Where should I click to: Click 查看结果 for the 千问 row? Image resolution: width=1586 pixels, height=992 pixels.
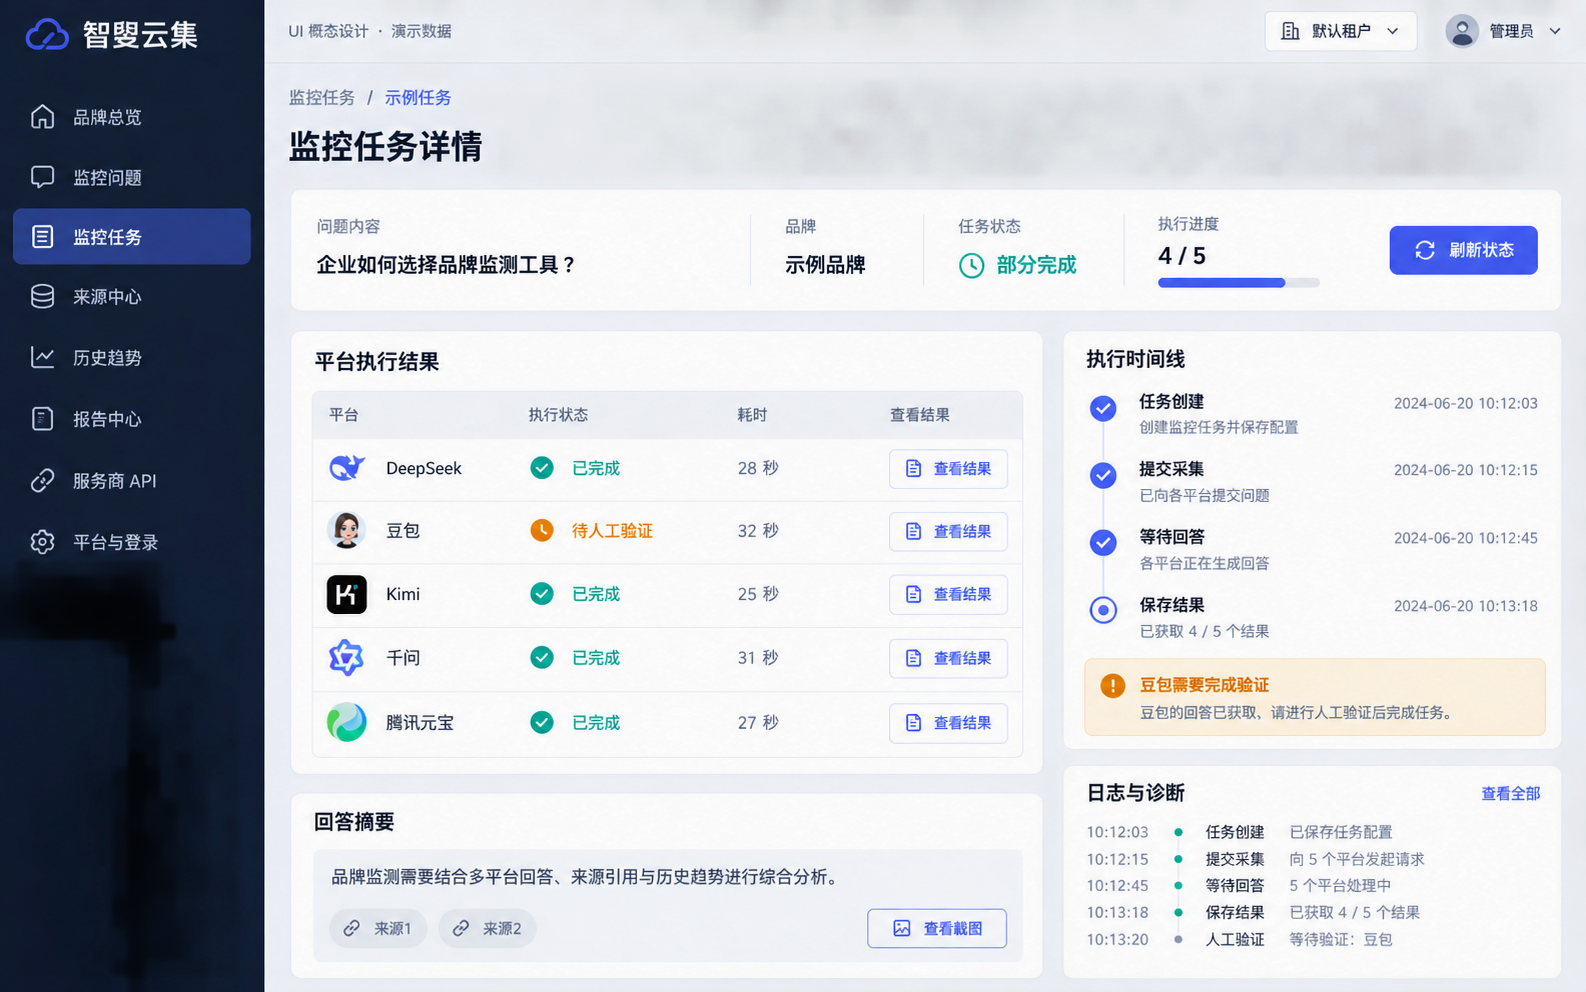(948, 658)
